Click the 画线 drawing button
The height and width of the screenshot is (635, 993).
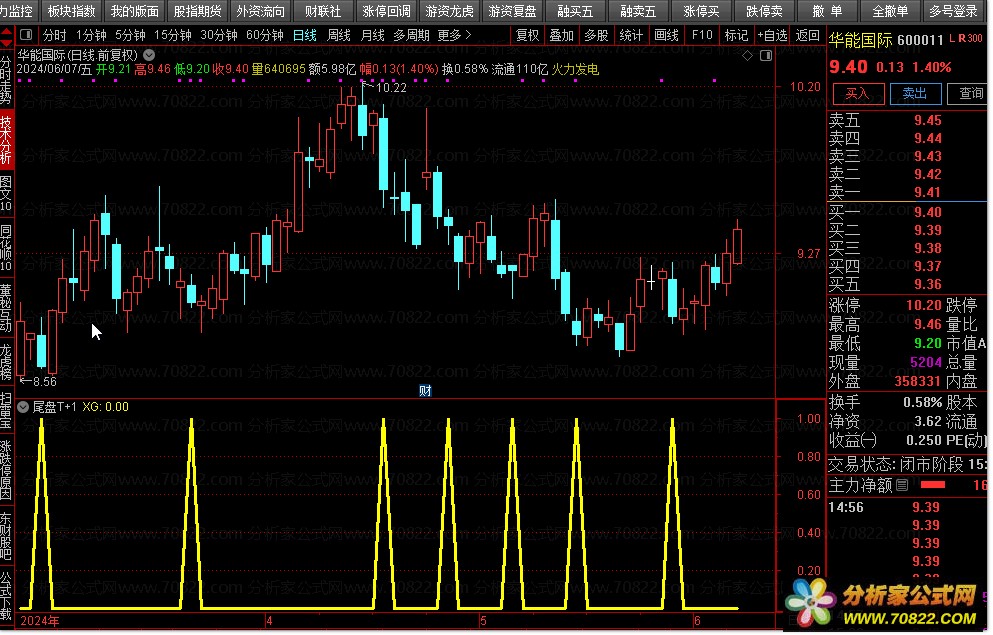click(666, 35)
